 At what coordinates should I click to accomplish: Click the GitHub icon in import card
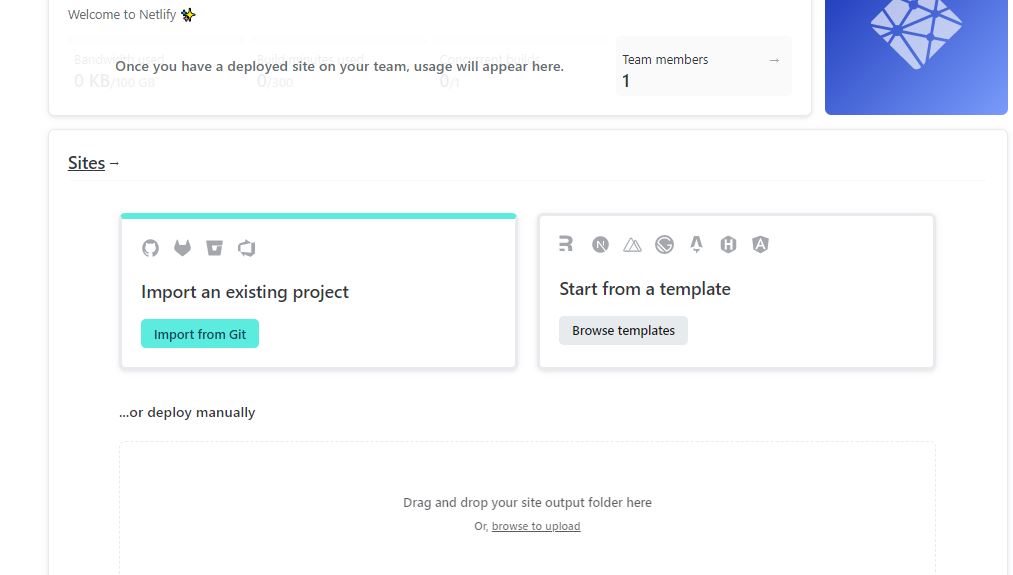pos(151,248)
